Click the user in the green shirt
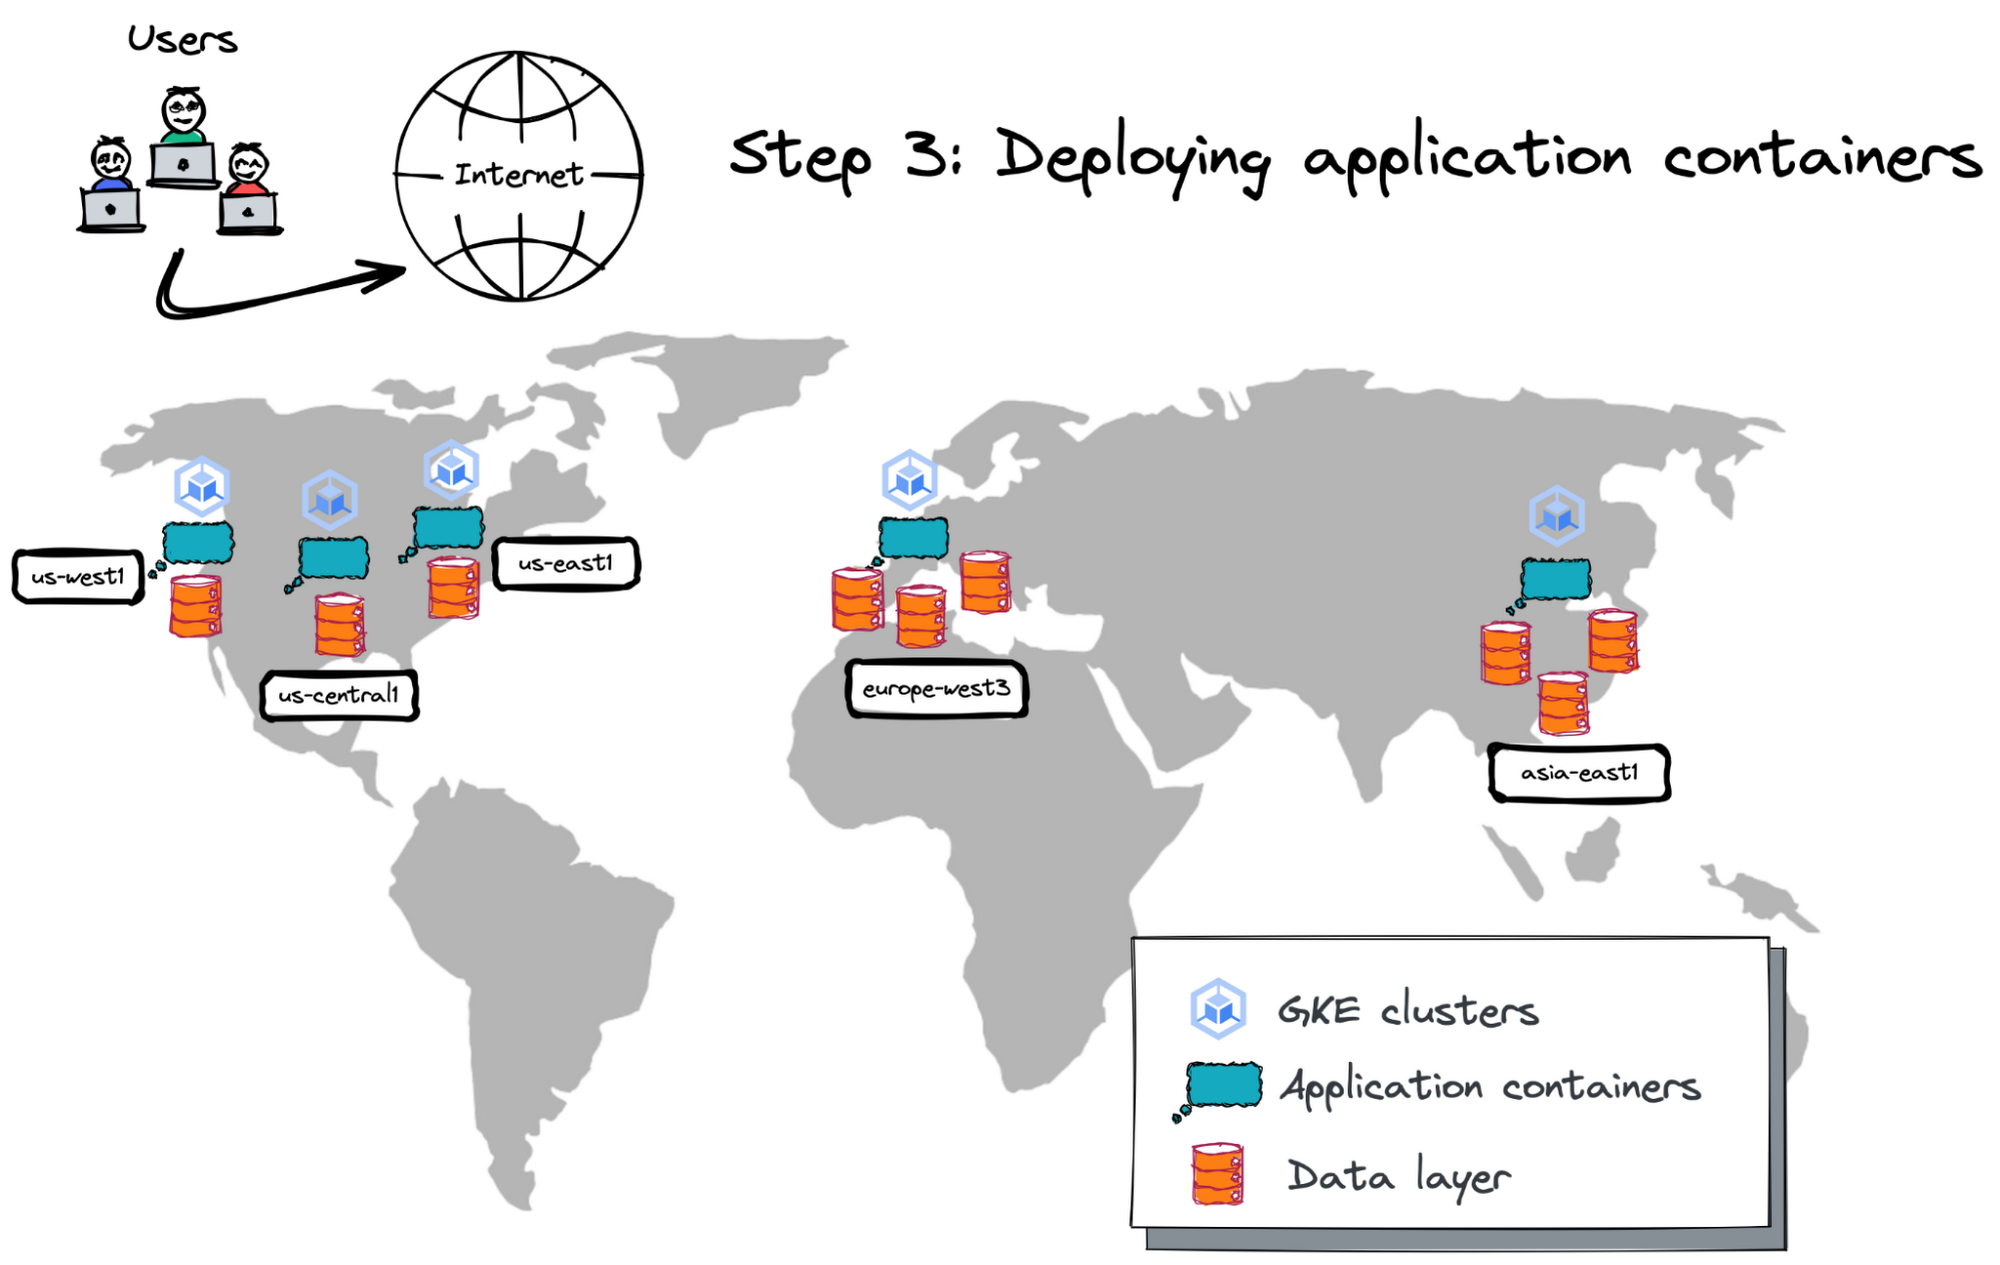This screenshot has height=1265, width=2000. [183, 138]
